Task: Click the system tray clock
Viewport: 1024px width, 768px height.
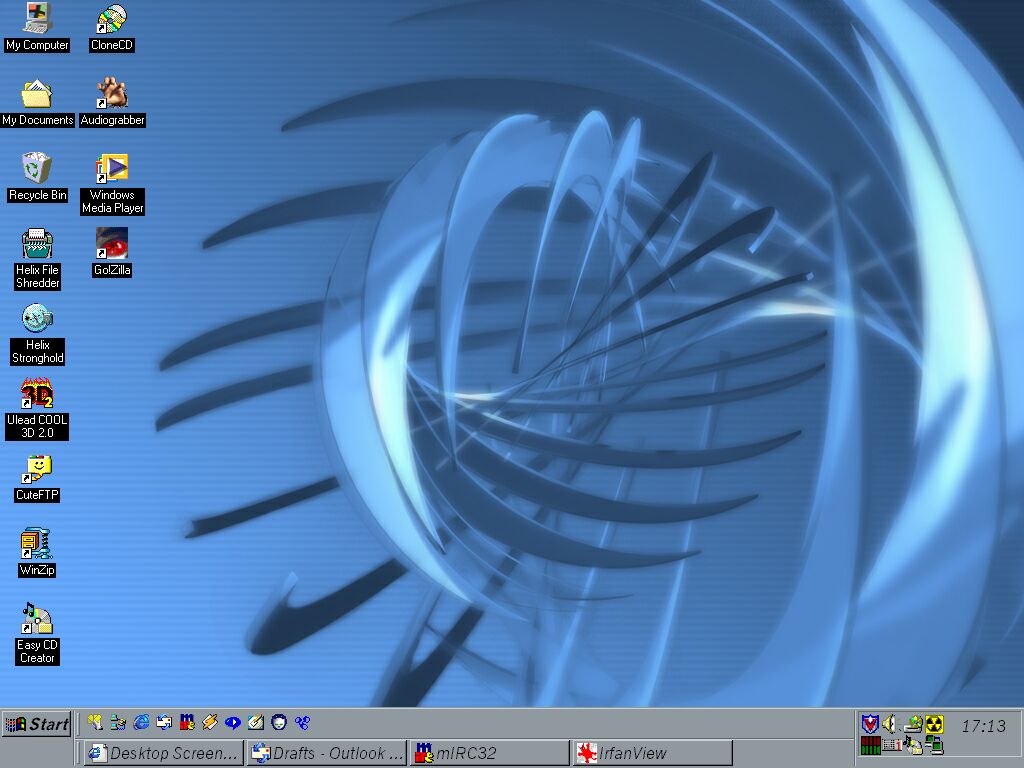Action: (983, 725)
